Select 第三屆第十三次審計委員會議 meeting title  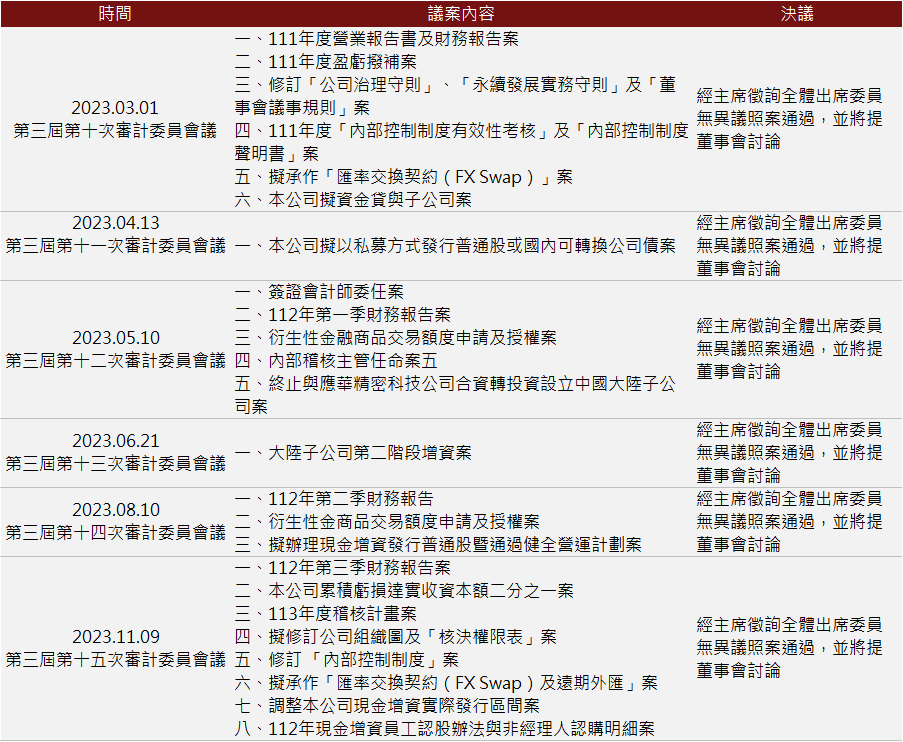115,464
